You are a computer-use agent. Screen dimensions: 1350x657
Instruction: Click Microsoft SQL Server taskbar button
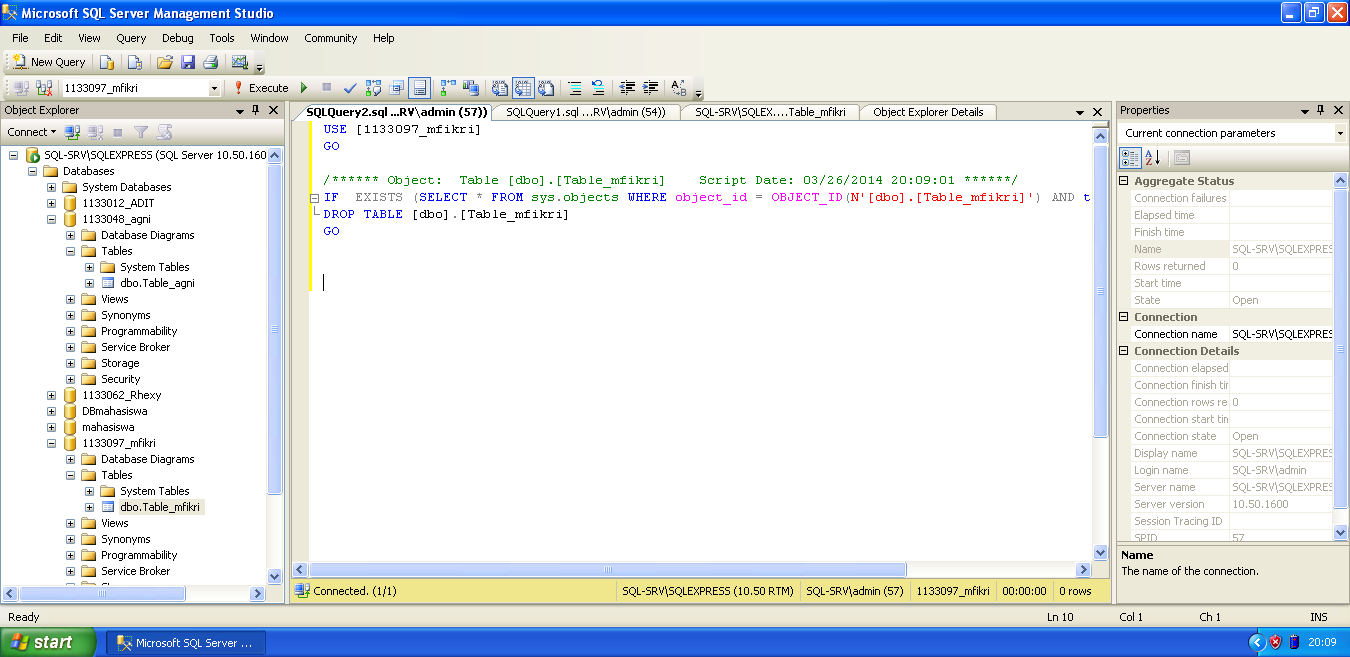pos(187,643)
